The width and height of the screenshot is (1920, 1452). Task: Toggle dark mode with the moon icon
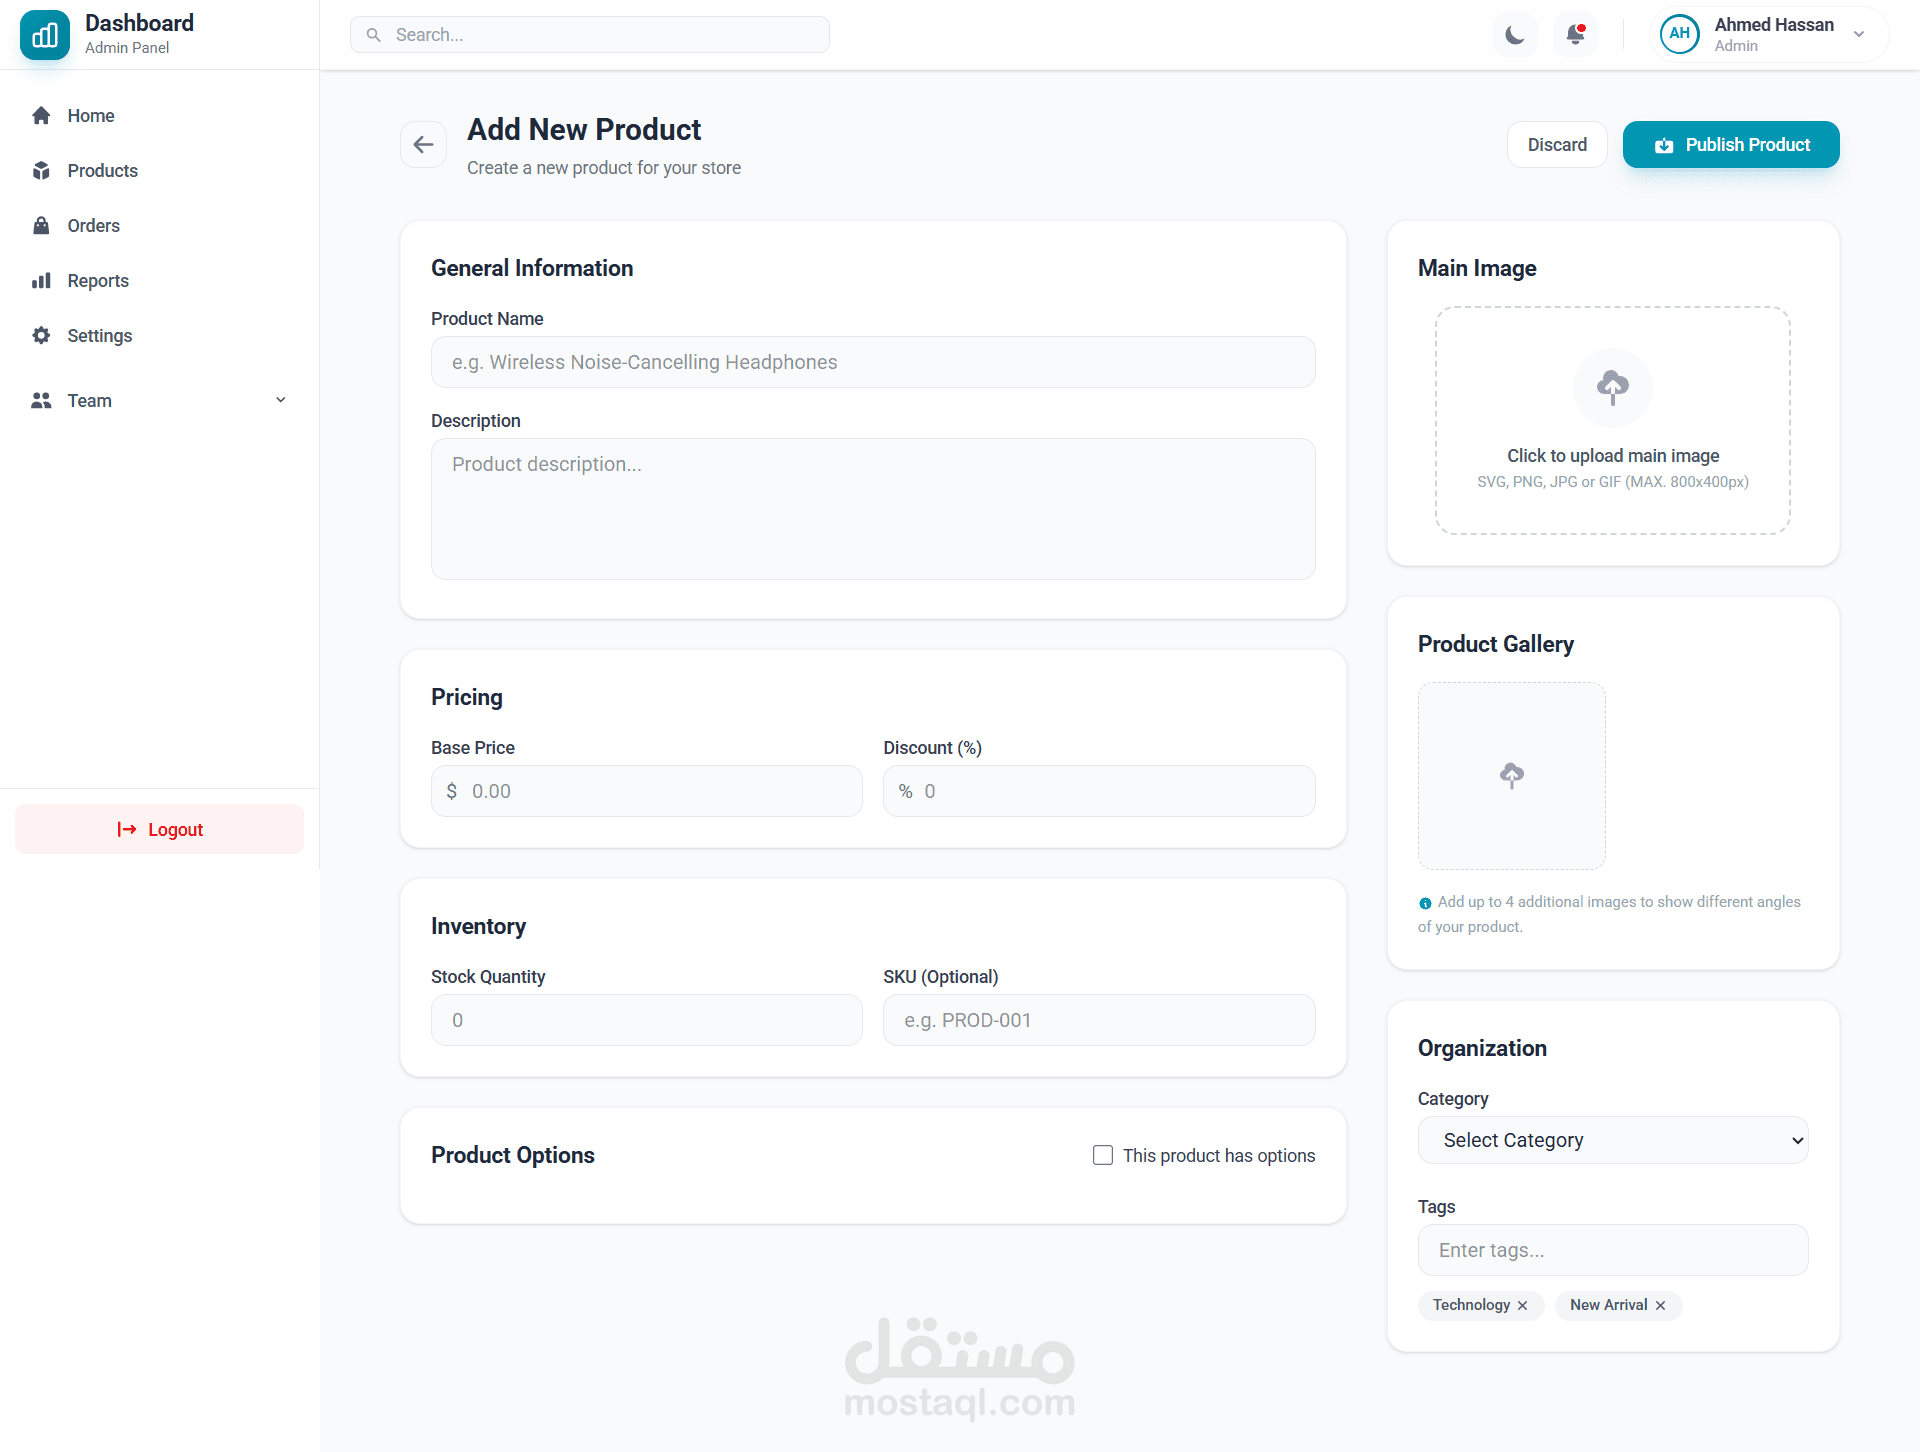pyautogui.click(x=1515, y=35)
